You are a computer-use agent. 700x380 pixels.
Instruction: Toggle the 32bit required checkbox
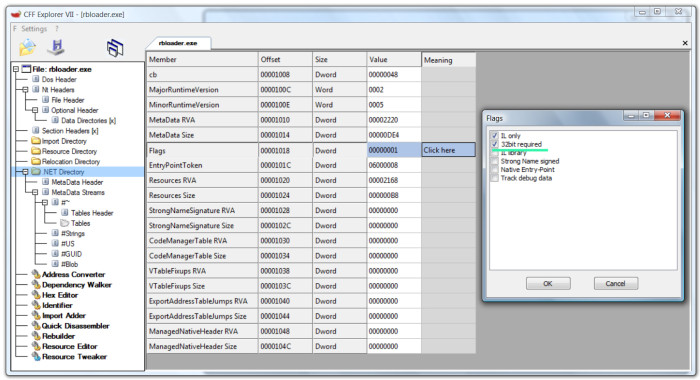tap(494, 144)
